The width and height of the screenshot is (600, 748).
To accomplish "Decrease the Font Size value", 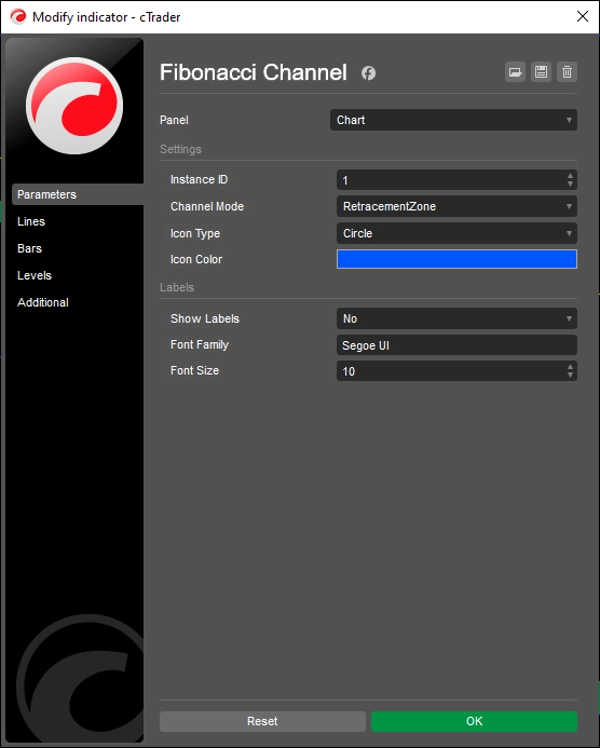I will (570, 375).
